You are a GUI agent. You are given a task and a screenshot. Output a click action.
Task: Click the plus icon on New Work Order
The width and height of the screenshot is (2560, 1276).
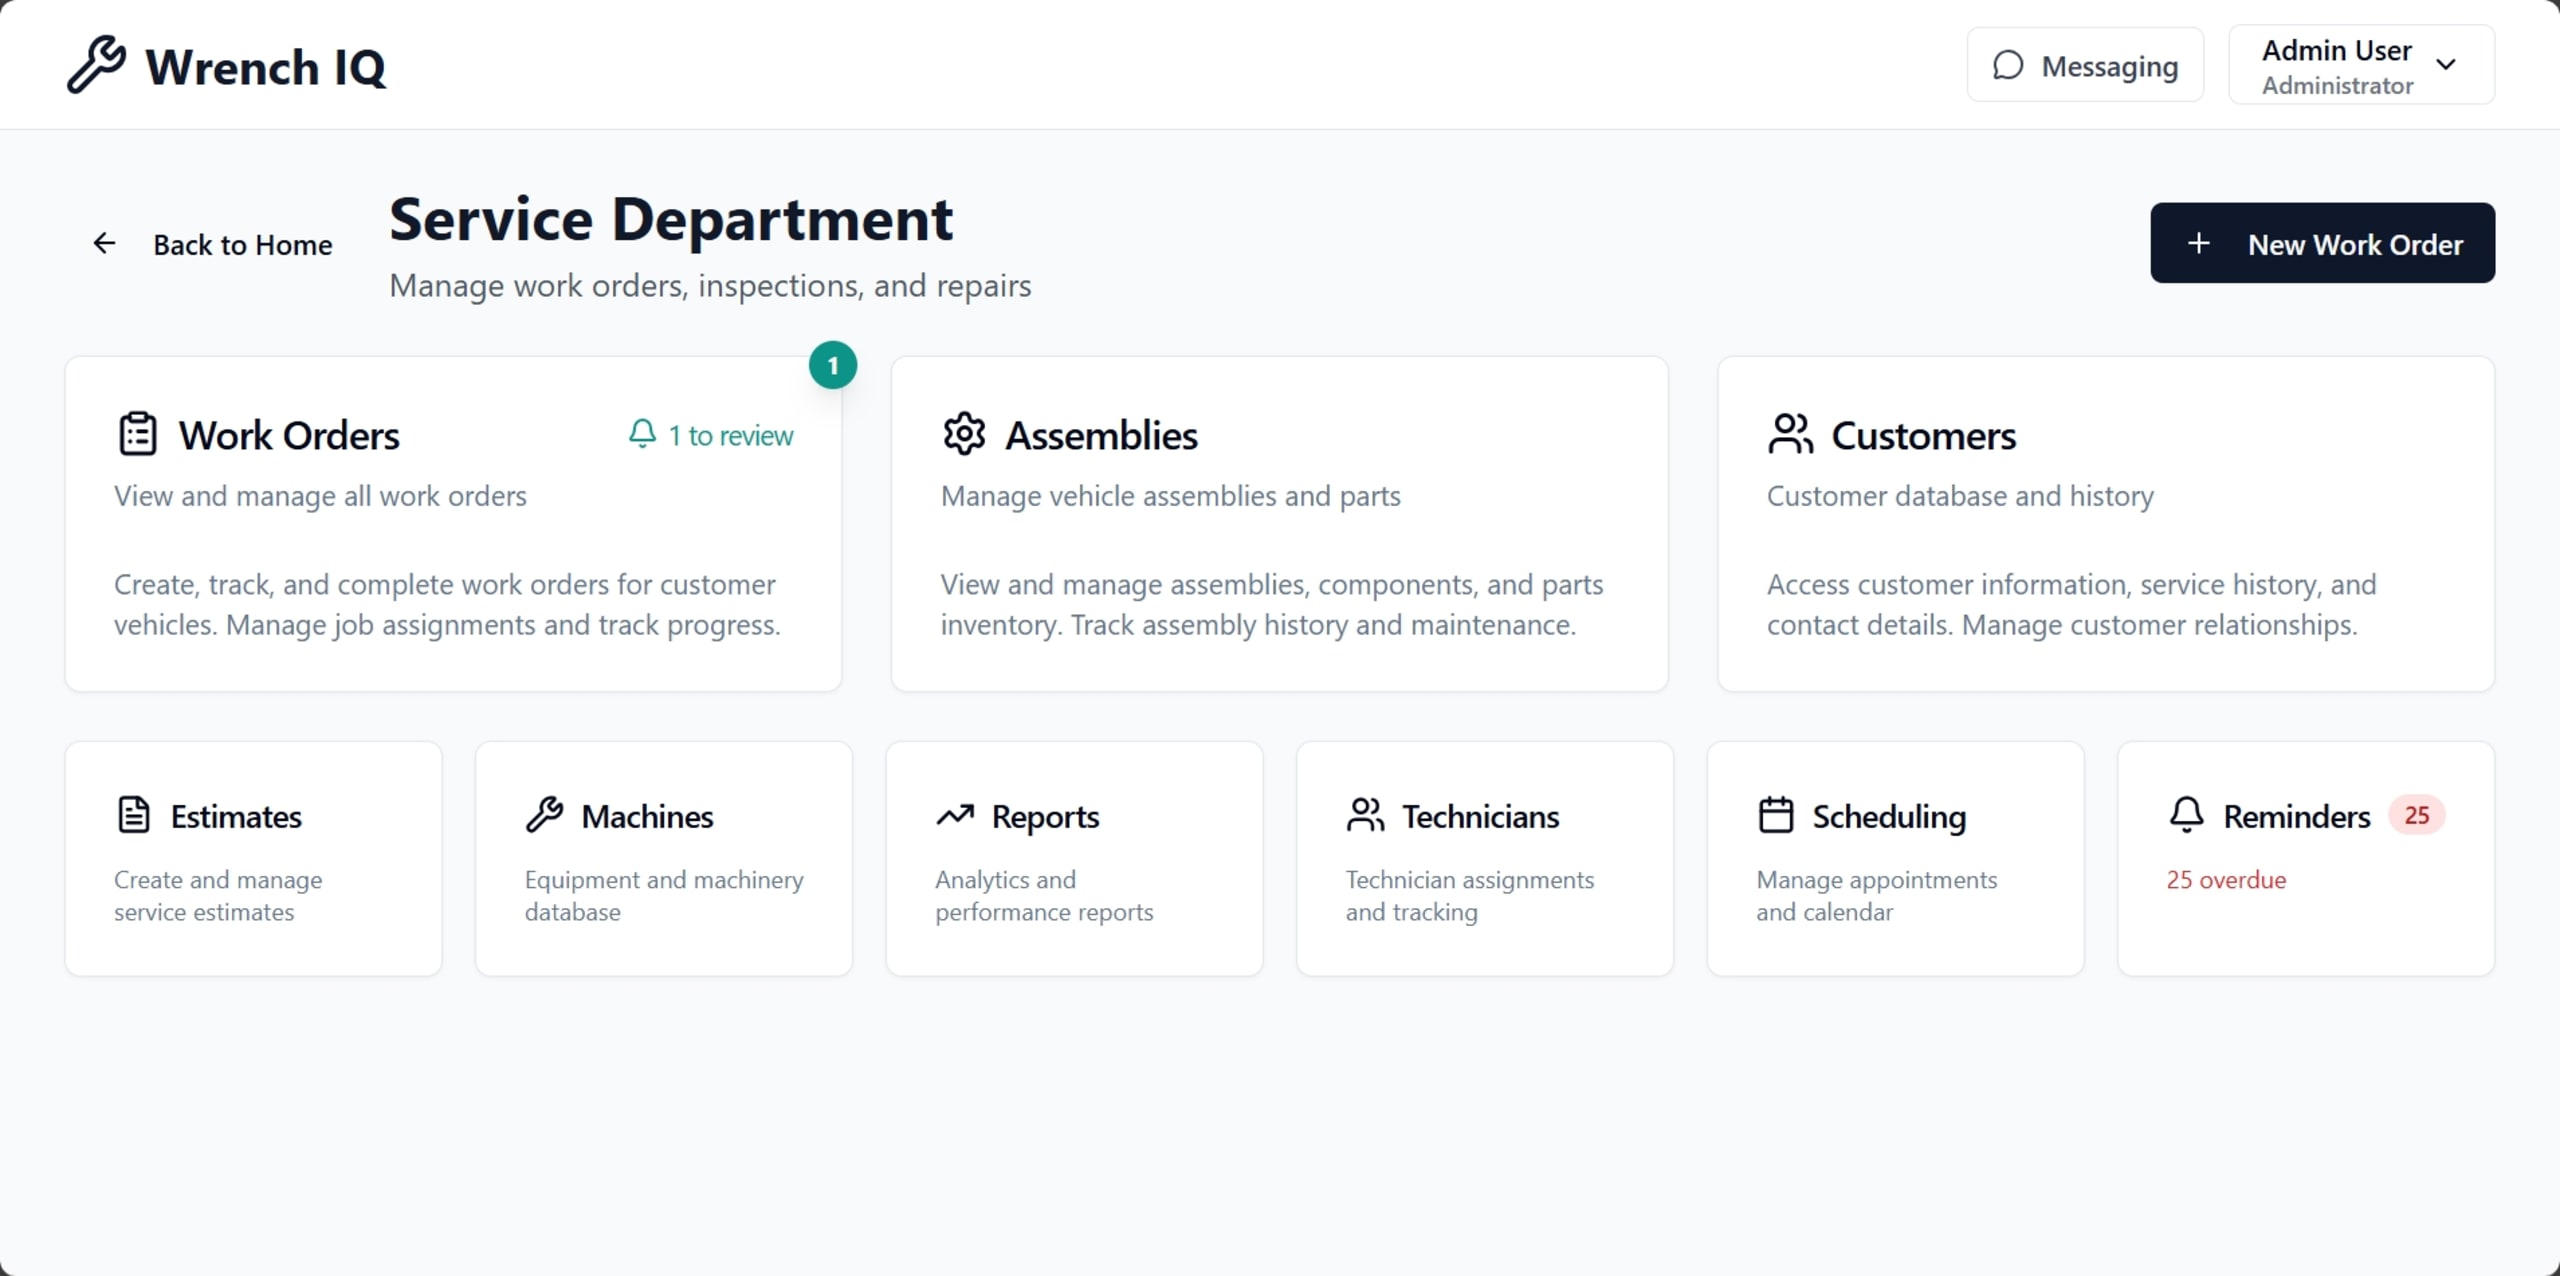click(x=2198, y=243)
